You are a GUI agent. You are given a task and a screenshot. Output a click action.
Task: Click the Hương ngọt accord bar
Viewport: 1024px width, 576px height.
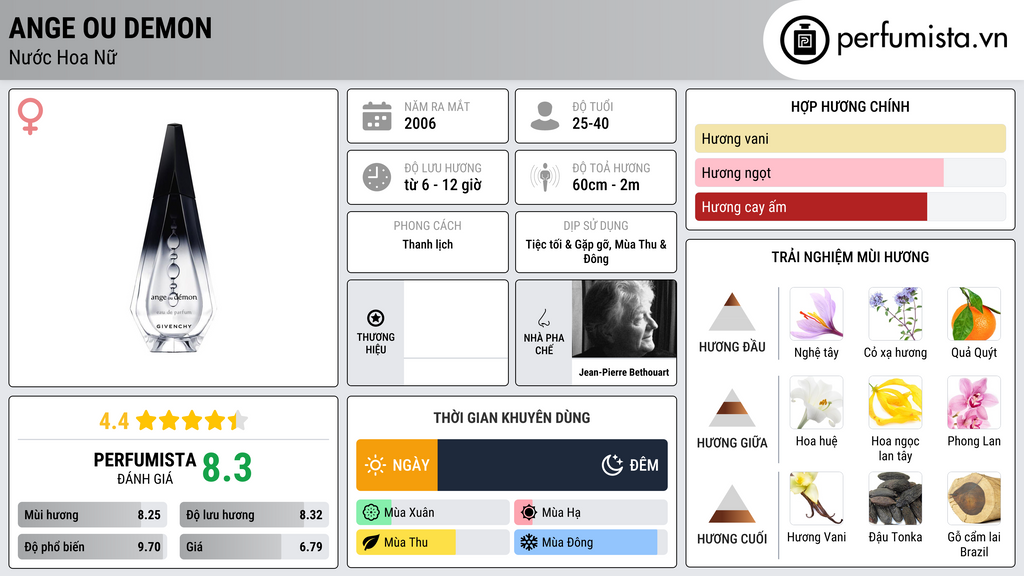(850, 172)
